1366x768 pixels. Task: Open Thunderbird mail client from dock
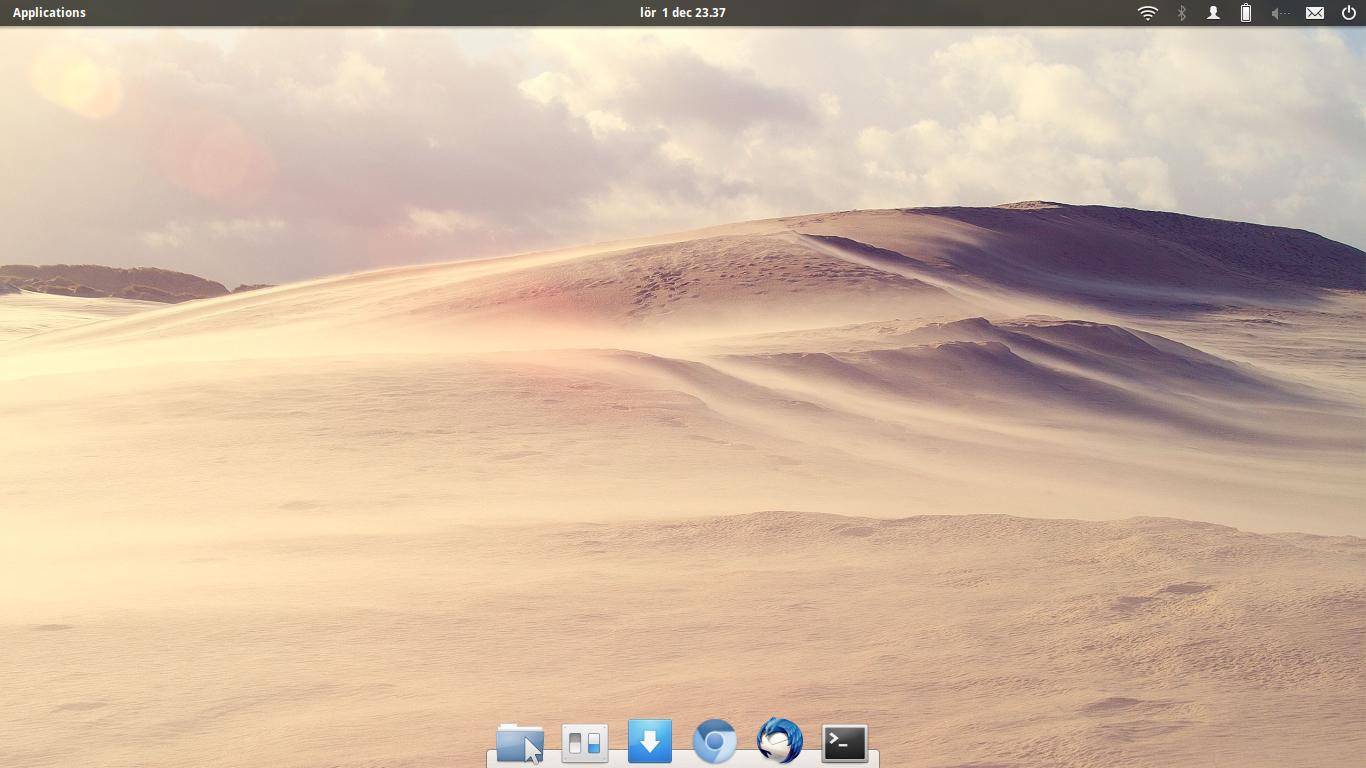click(779, 742)
